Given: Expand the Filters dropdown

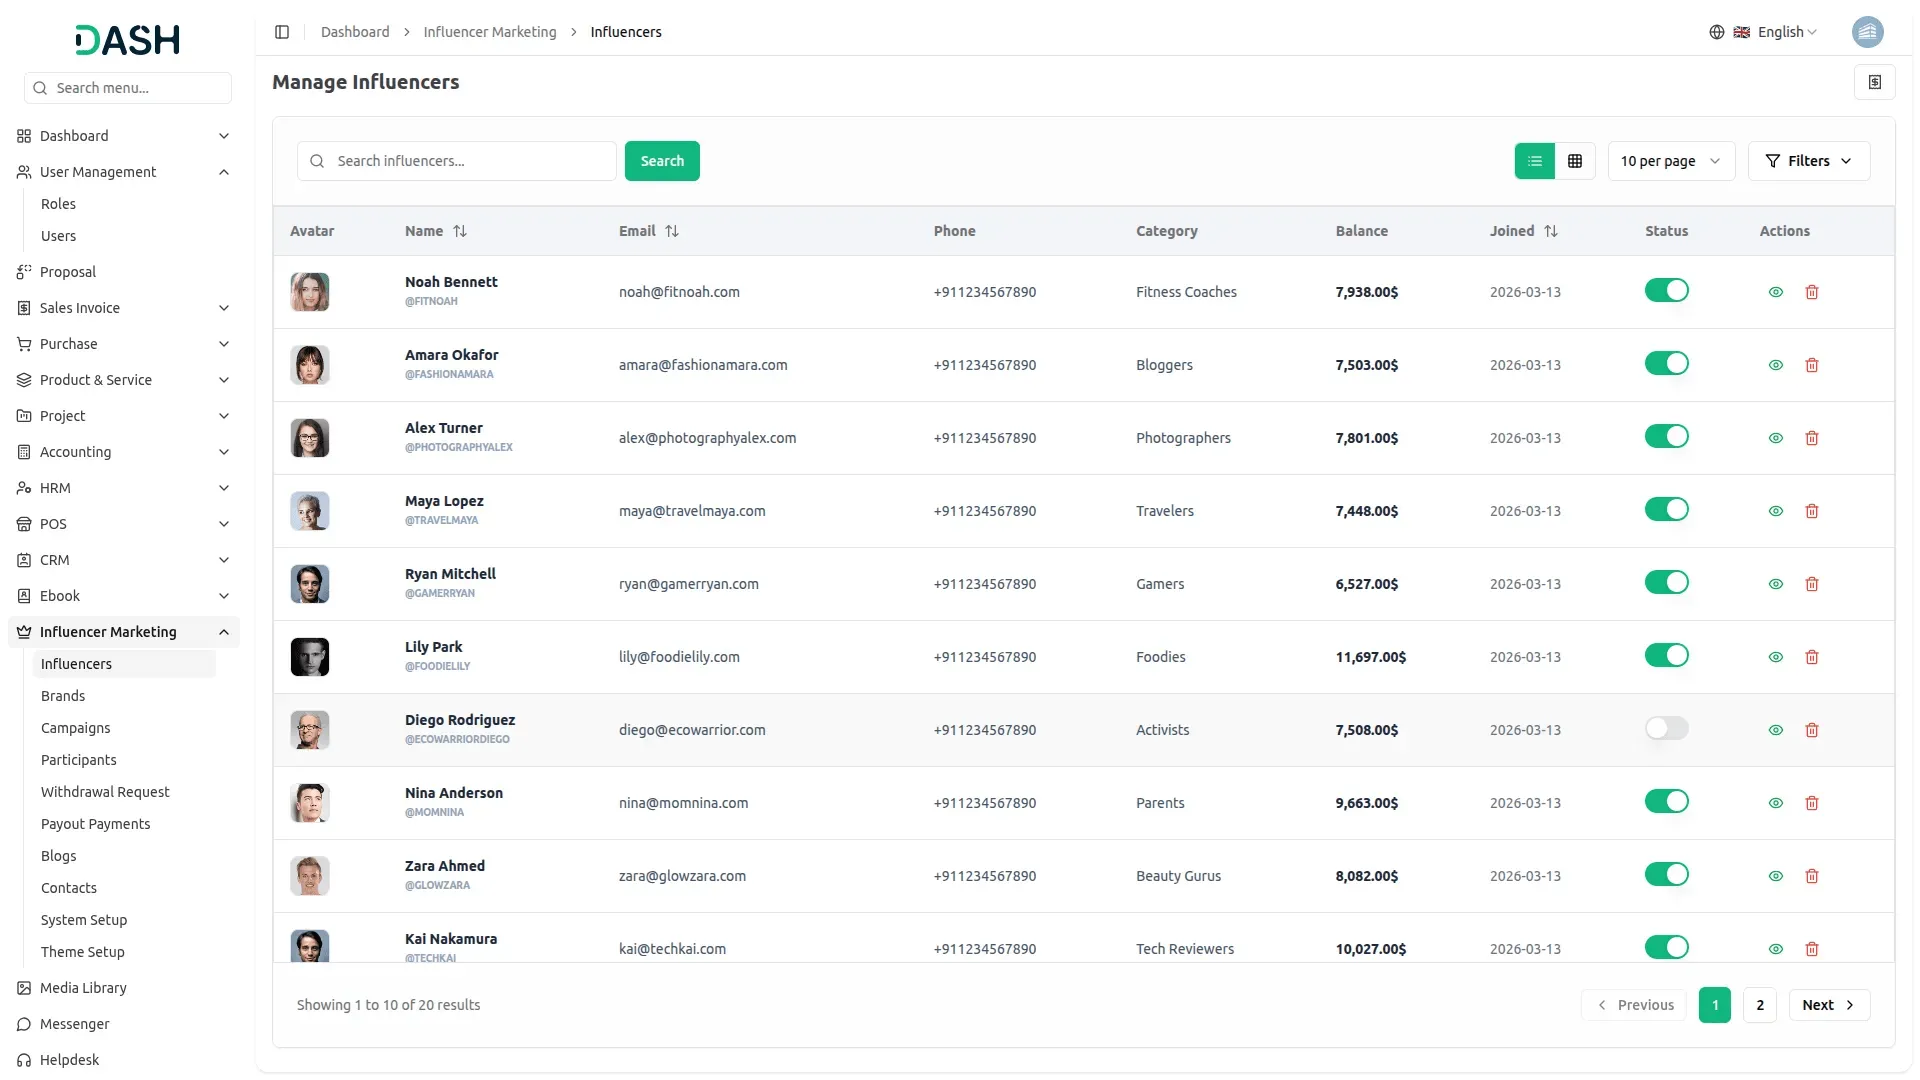Looking at the screenshot, I should click(x=1808, y=161).
